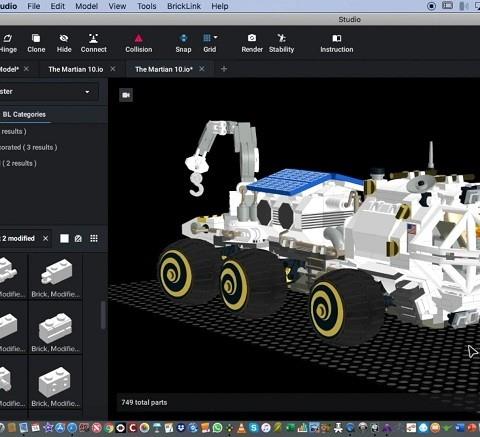The width and height of the screenshot is (480, 437).
Task: Close the unmodified The Martian 10.io tab
Action: [x=113, y=69]
